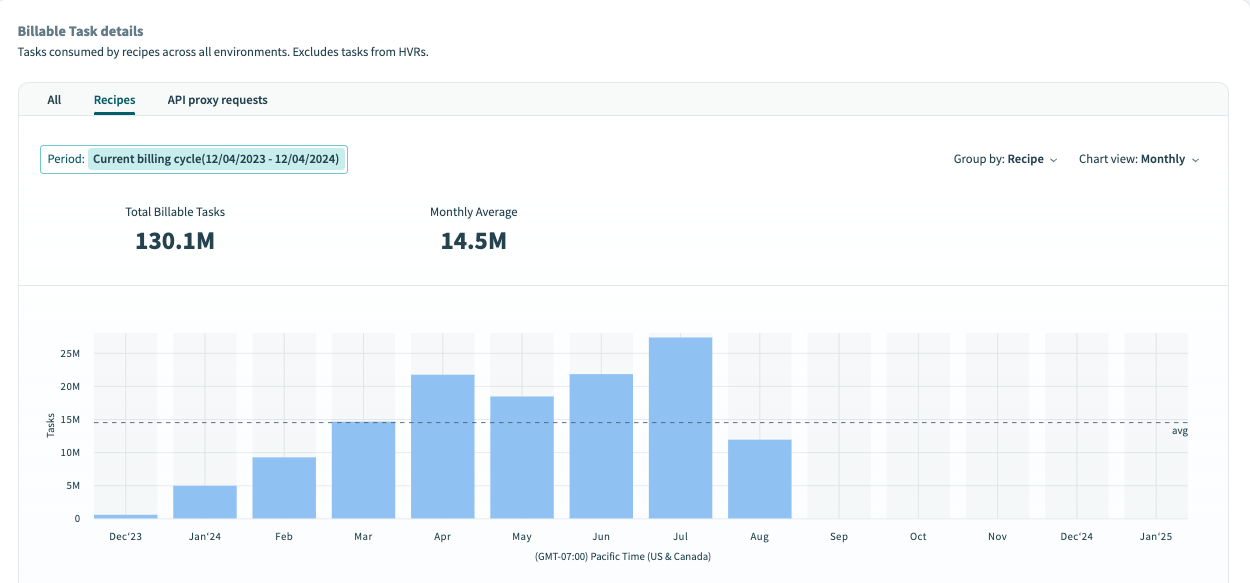The height and width of the screenshot is (583, 1250).
Task: Click the current billing cycle date range
Action: pos(217,159)
